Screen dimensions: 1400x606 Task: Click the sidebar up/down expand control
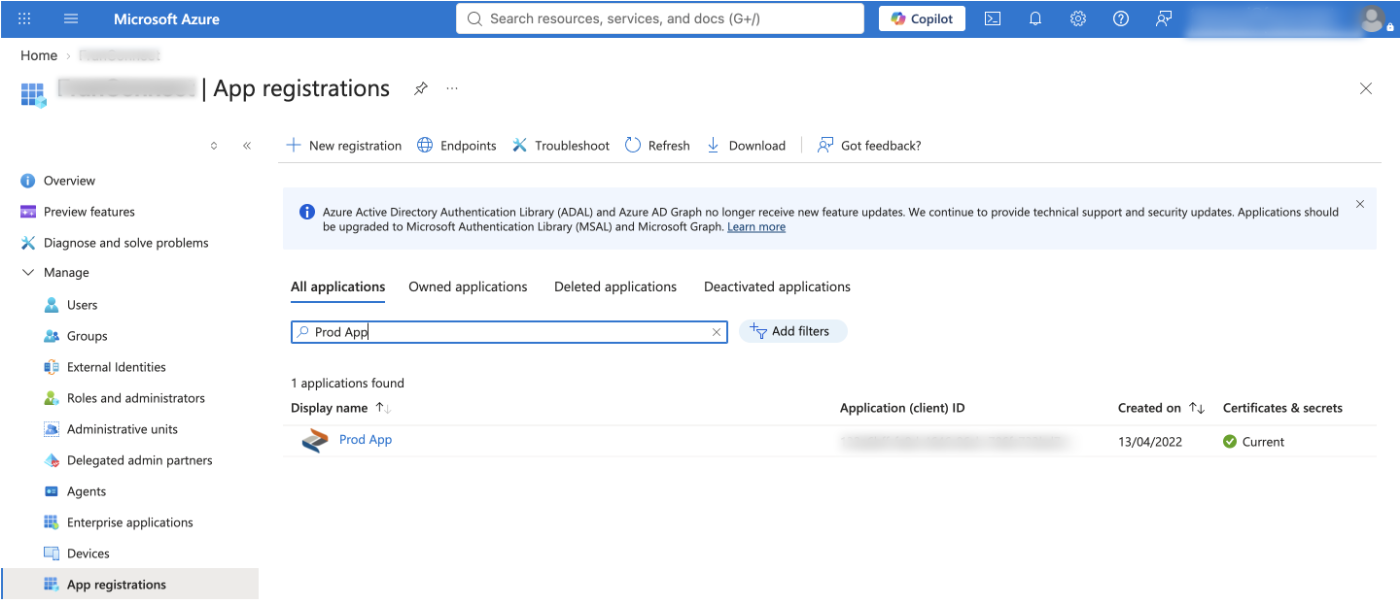[214, 146]
